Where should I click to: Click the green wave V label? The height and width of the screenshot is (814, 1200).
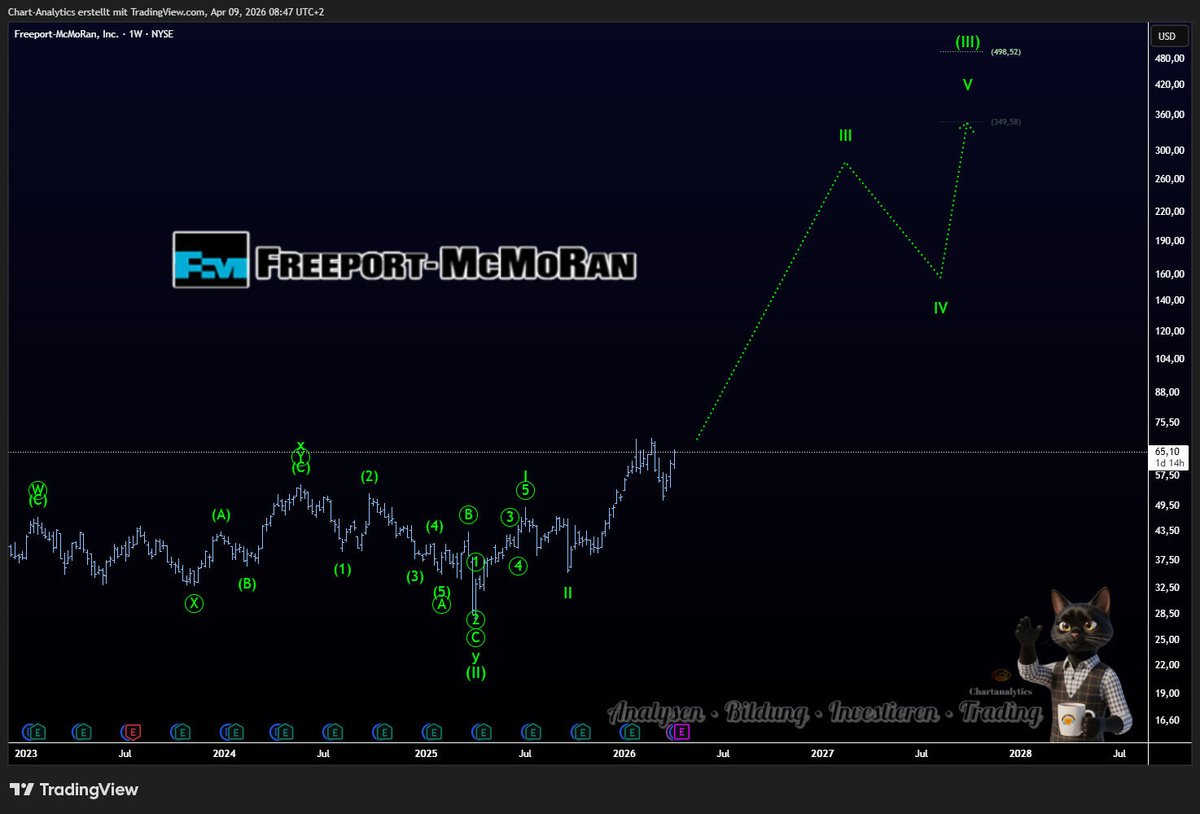pyautogui.click(x=968, y=85)
